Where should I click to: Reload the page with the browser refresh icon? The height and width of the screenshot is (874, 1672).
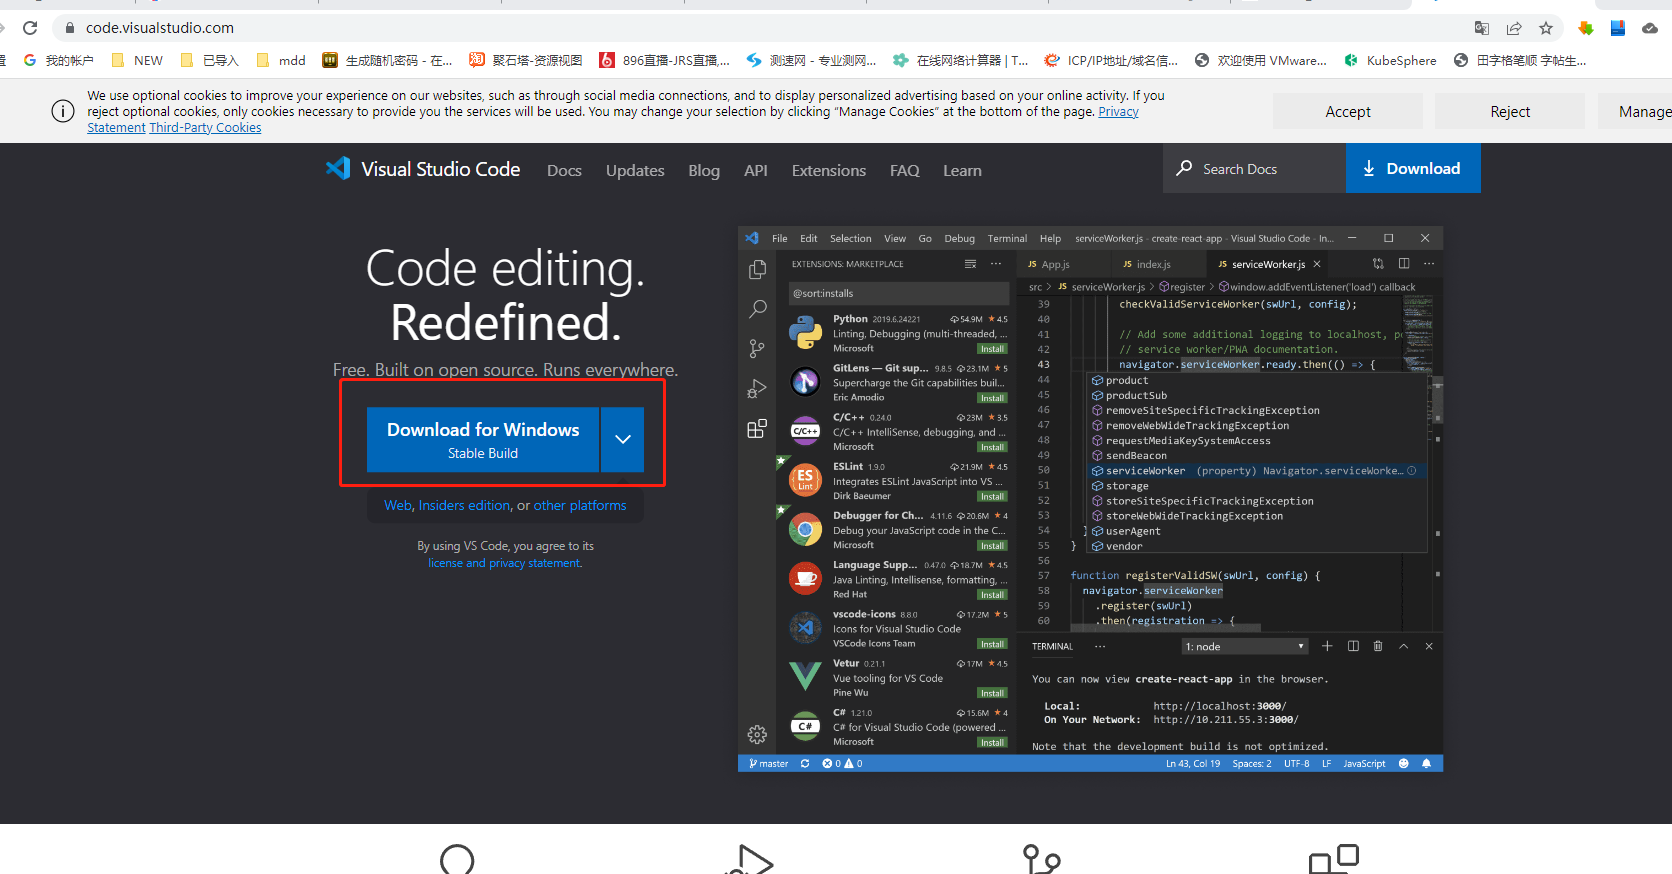tap(30, 28)
